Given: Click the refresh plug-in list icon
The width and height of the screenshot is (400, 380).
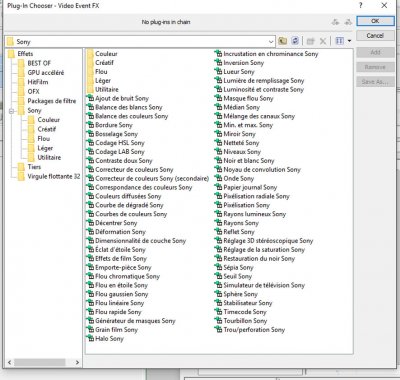Looking at the screenshot, I should coord(295,41).
